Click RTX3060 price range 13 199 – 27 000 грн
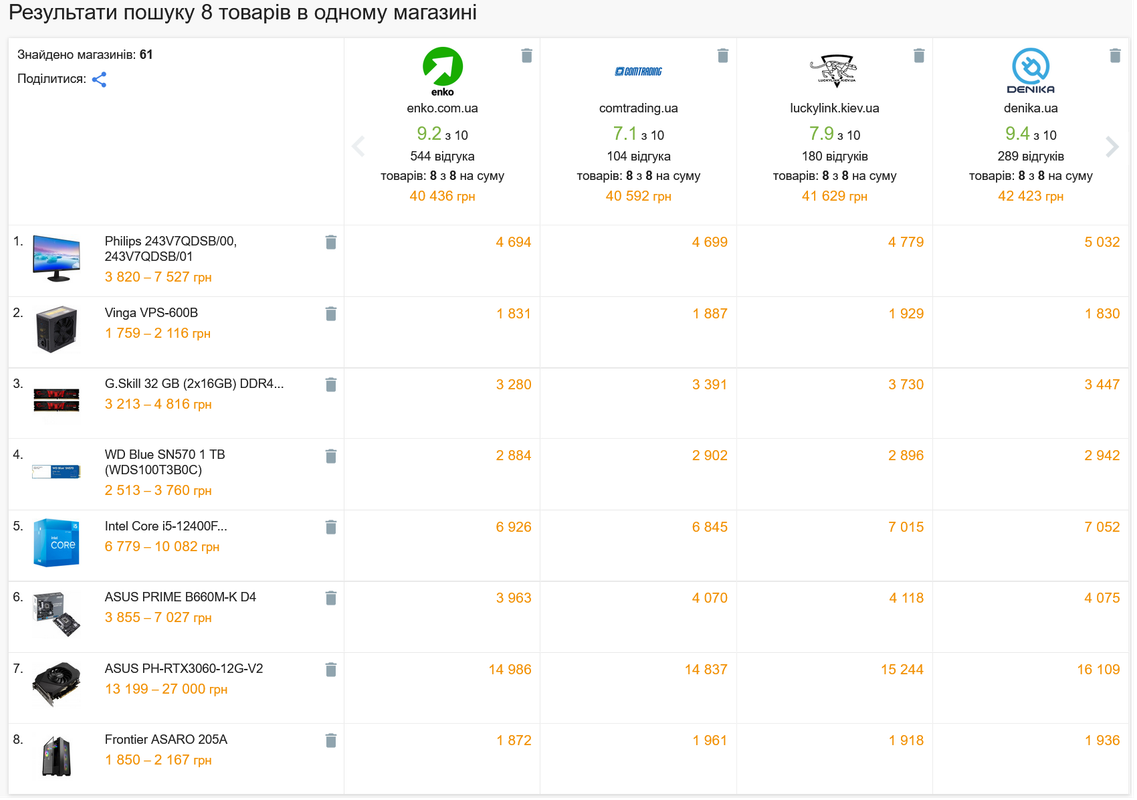This screenshot has height=800, width=1137. (167, 690)
